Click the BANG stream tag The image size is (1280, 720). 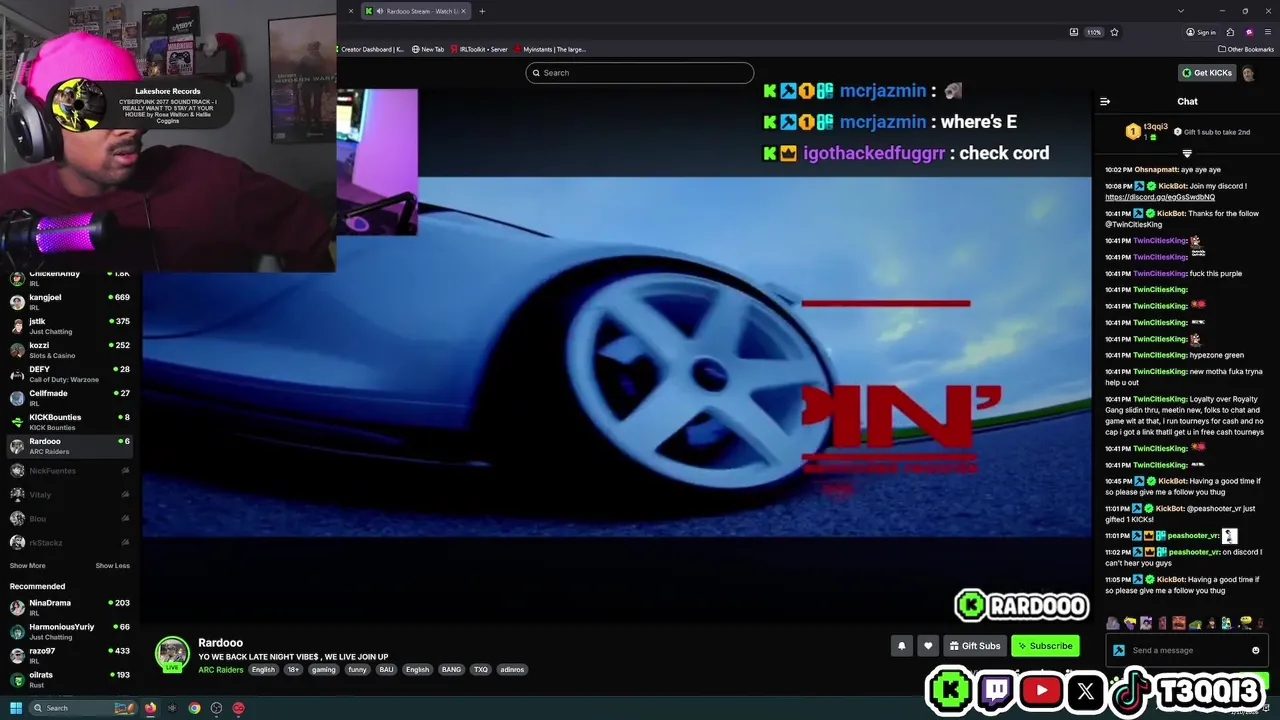pyautogui.click(x=451, y=670)
